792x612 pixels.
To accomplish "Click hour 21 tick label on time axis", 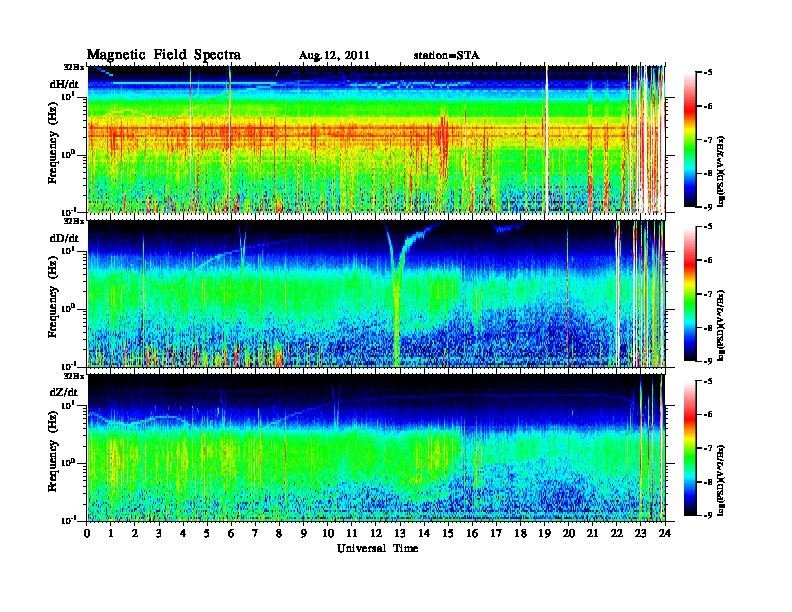I will click(x=592, y=533).
